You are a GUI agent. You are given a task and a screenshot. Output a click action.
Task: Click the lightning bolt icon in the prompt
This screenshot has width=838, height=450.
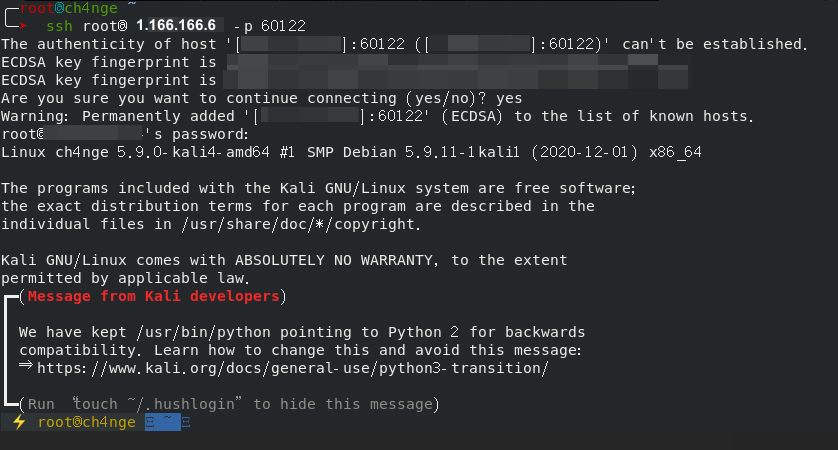[x=19, y=423]
